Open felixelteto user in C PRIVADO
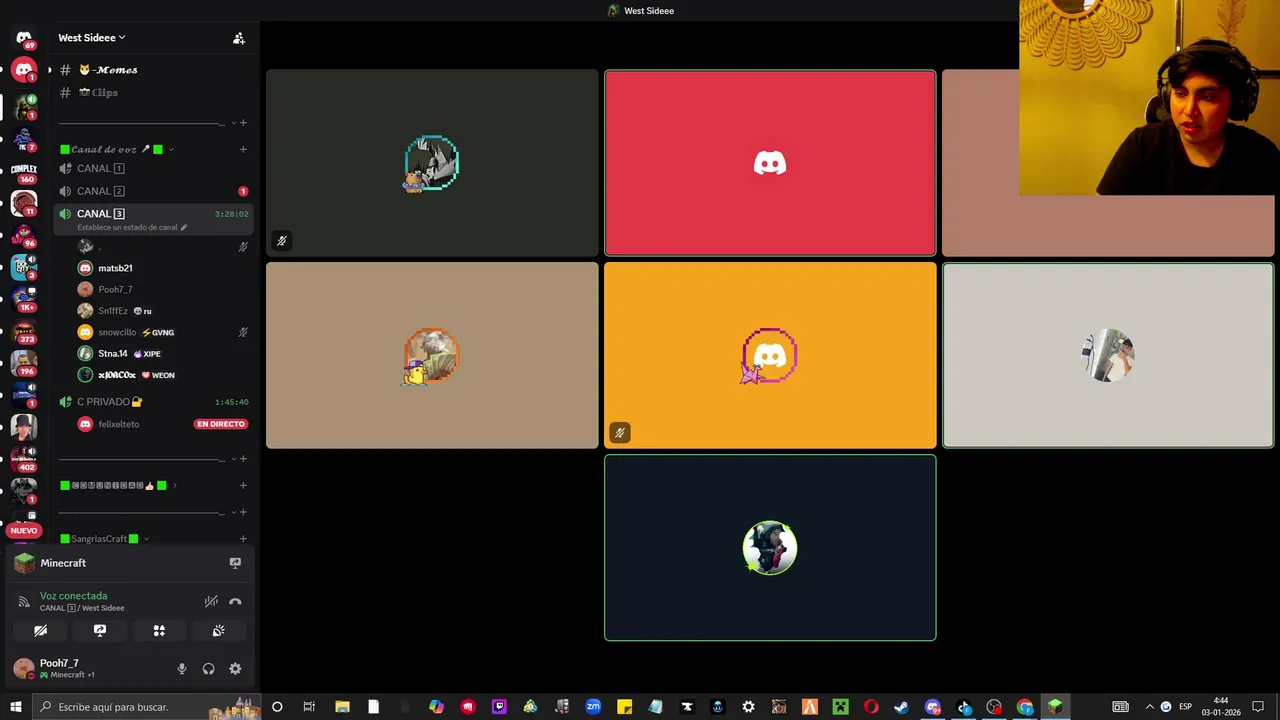1280x720 pixels. coord(118,424)
